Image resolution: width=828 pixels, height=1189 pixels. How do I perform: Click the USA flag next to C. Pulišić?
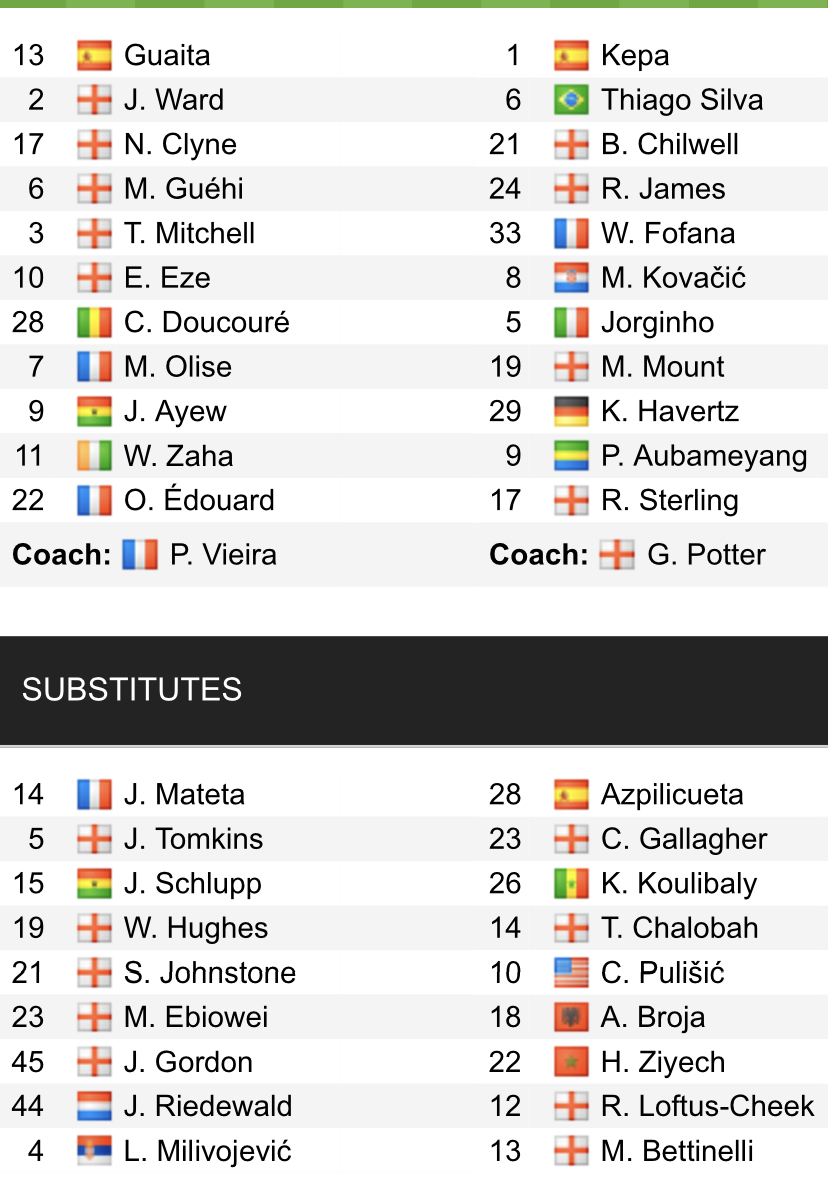pos(571,972)
